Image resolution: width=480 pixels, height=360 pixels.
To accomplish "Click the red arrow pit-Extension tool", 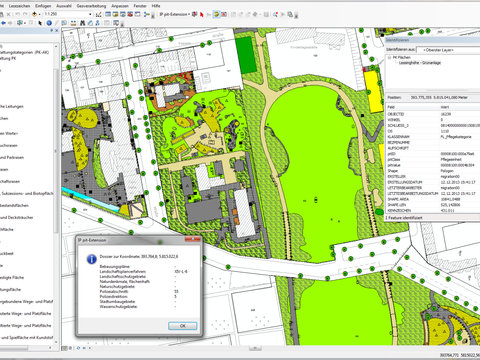I will (202, 15).
